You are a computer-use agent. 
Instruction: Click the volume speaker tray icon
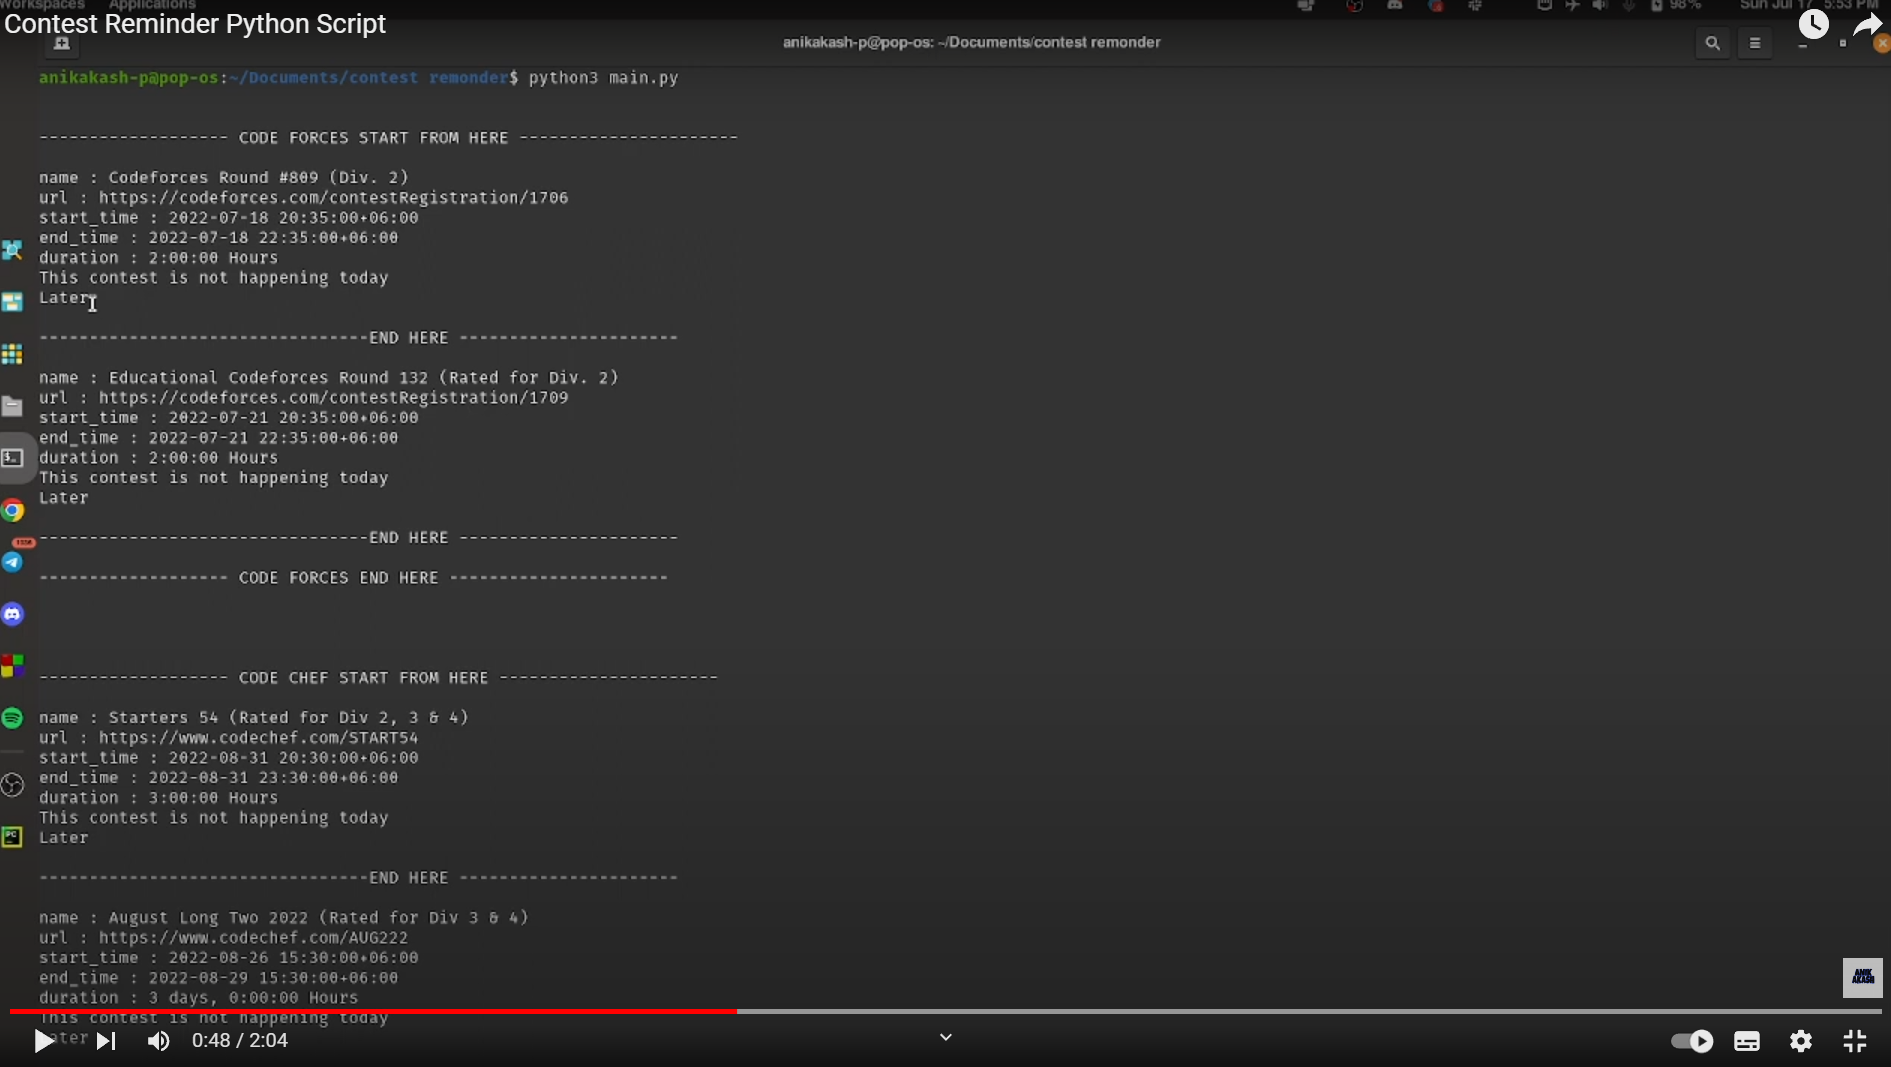pos(1600,6)
